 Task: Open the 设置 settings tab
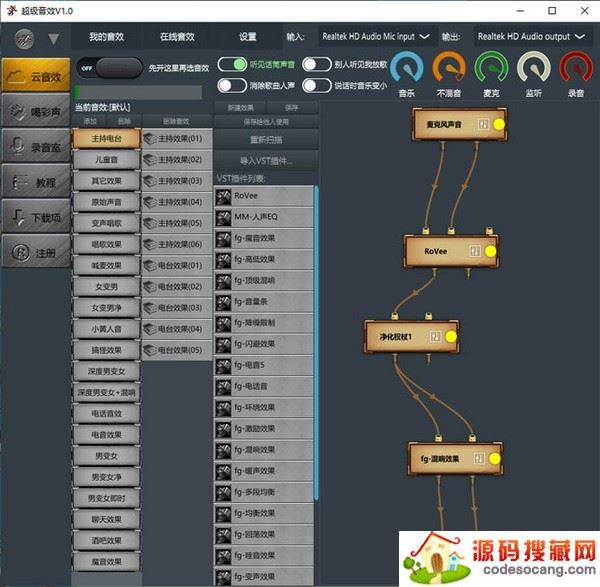[x=247, y=36]
